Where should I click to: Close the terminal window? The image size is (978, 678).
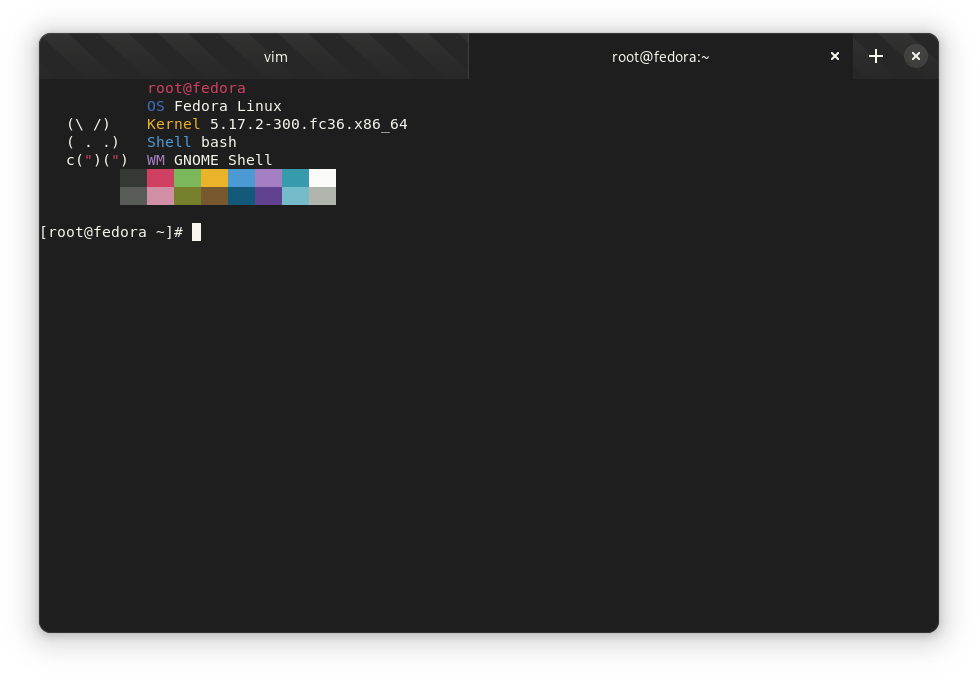(x=916, y=56)
